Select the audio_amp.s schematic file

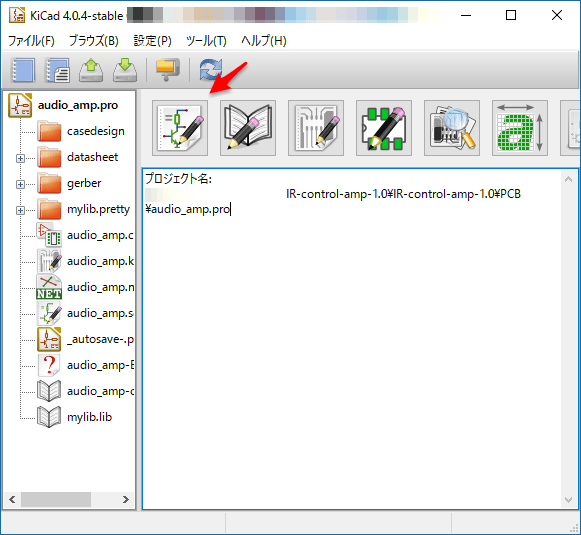(x=100, y=313)
